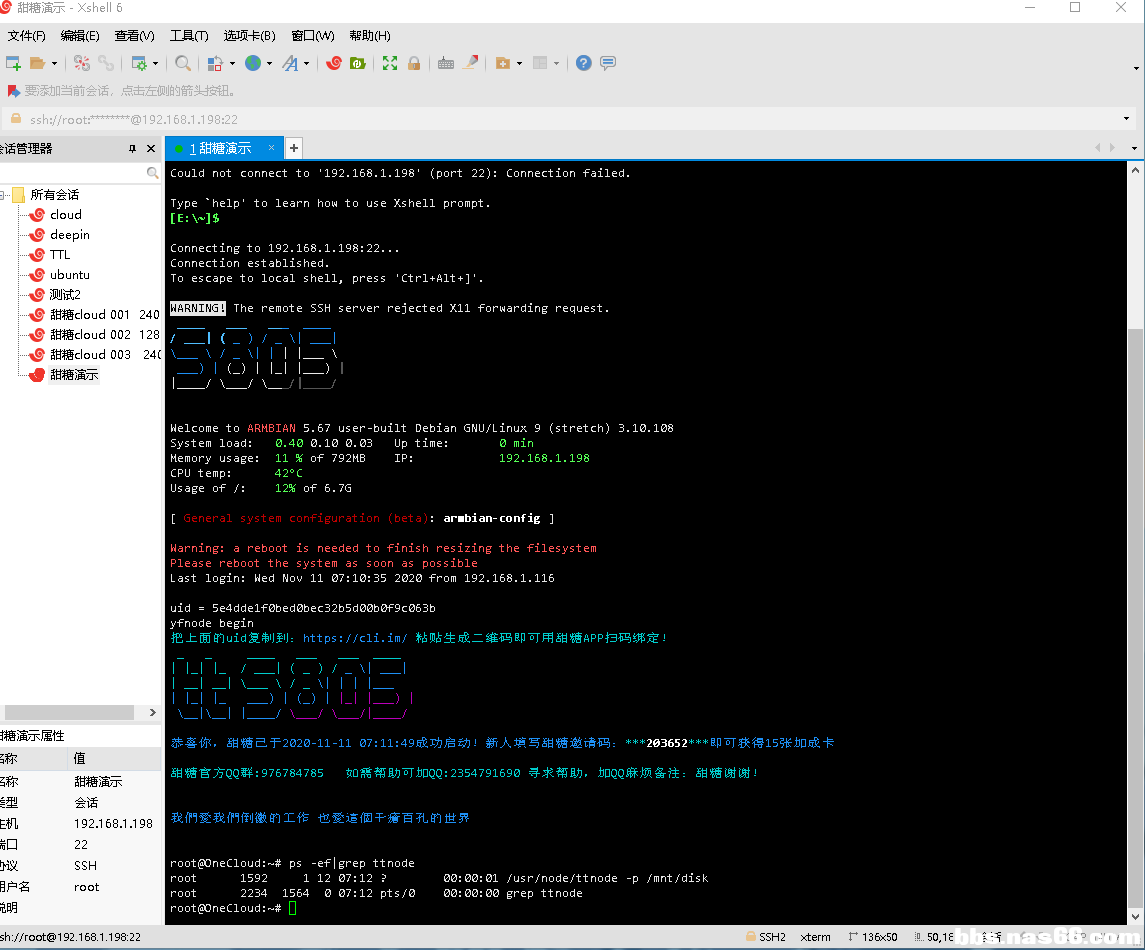1145x950 pixels.
Task: Close the 甜糖演示 session tab
Action: click(271, 148)
